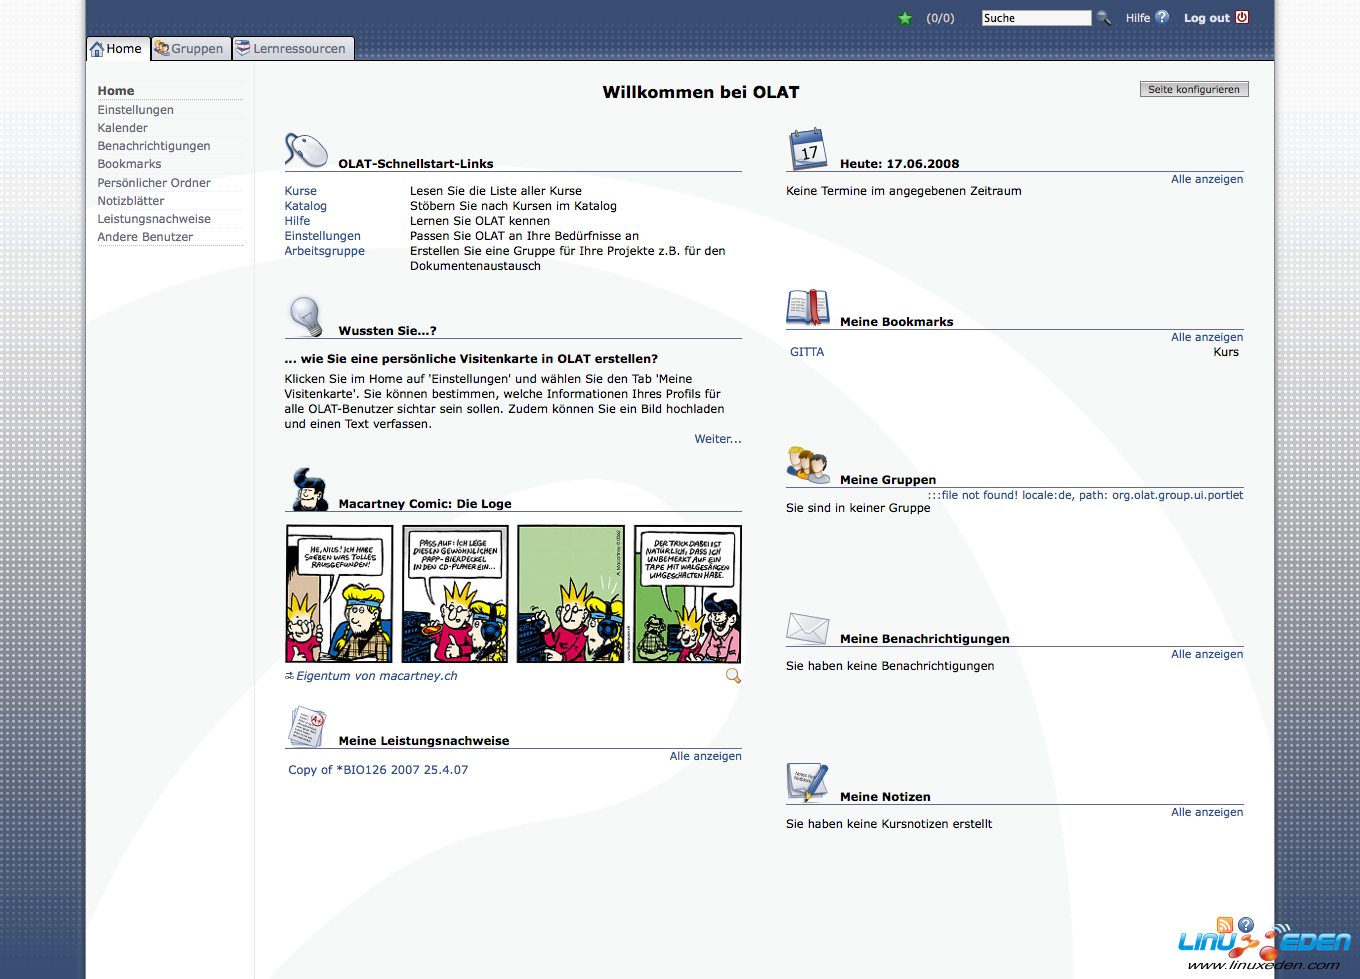1360x979 pixels.
Task: Select Home in the left menu
Action: [x=116, y=91]
